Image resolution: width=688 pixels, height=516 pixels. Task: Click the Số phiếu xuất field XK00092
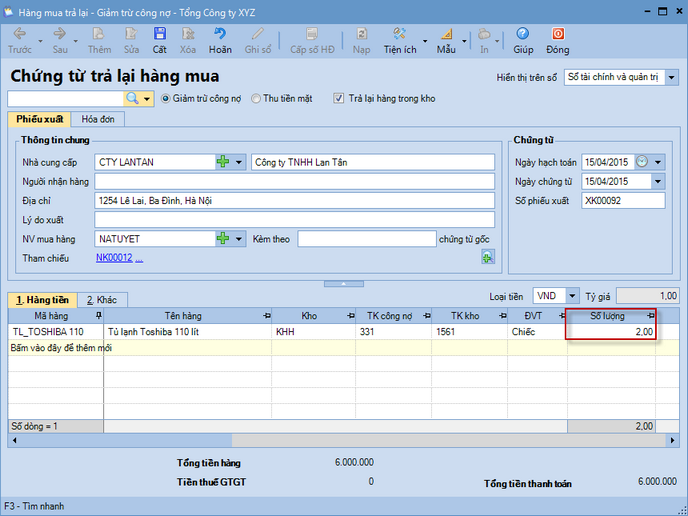[623, 201]
